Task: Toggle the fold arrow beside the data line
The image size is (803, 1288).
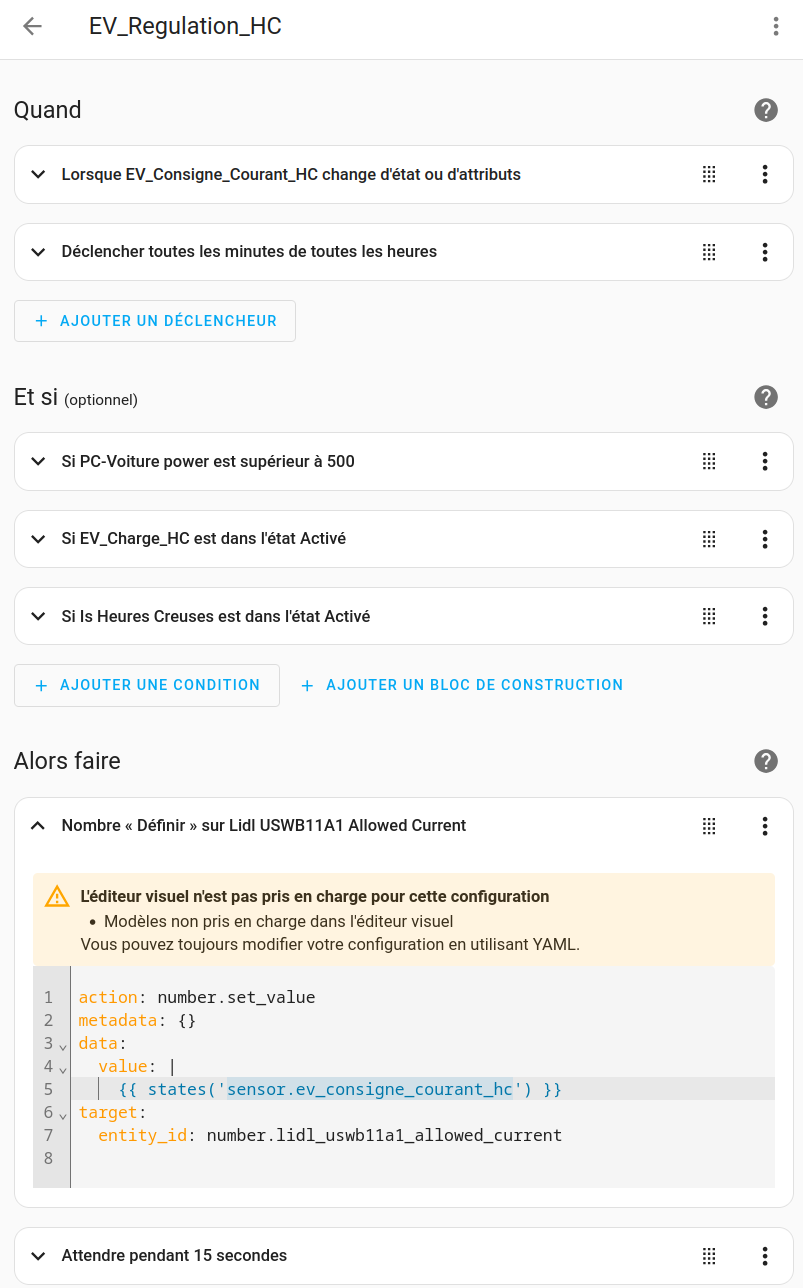Action: [63, 1046]
